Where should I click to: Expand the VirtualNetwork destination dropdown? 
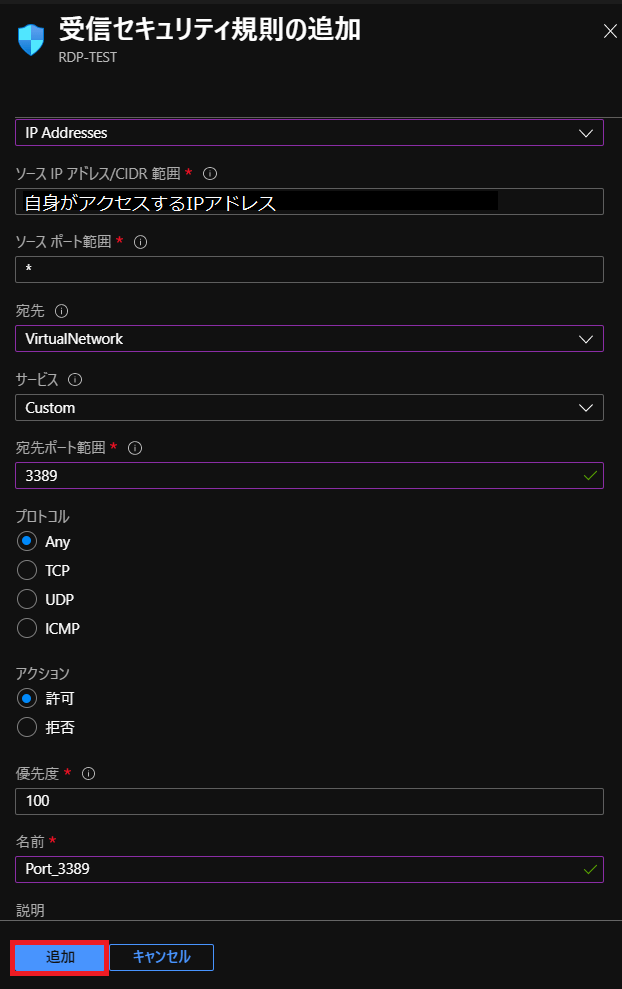(x=309, y=339)
